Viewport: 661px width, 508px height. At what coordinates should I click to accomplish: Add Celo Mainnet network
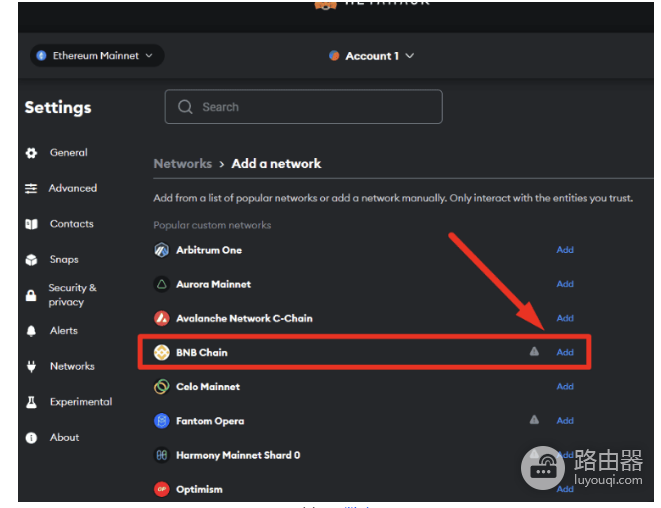click(x=565, y=387)
